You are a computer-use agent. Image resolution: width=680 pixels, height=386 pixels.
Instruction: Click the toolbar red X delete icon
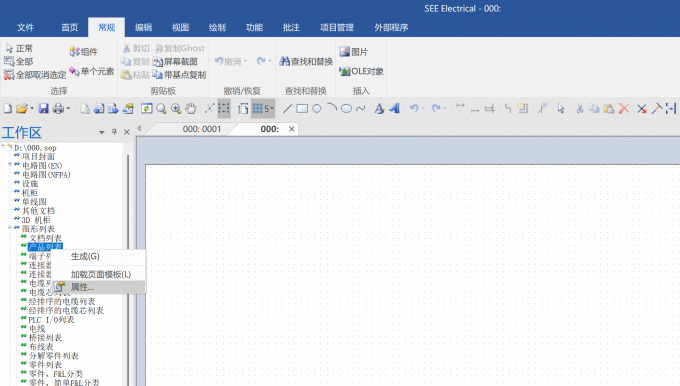tap(624, 108)
